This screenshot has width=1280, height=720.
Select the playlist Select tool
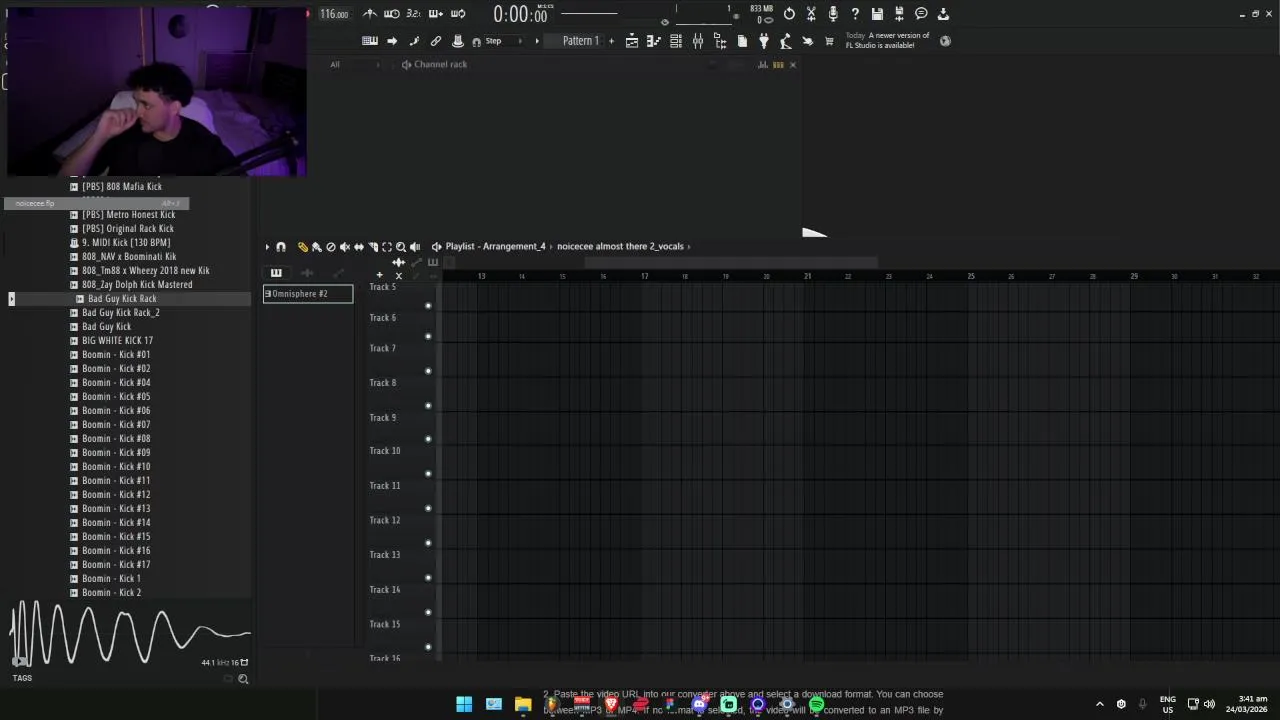tap(387, 247)
